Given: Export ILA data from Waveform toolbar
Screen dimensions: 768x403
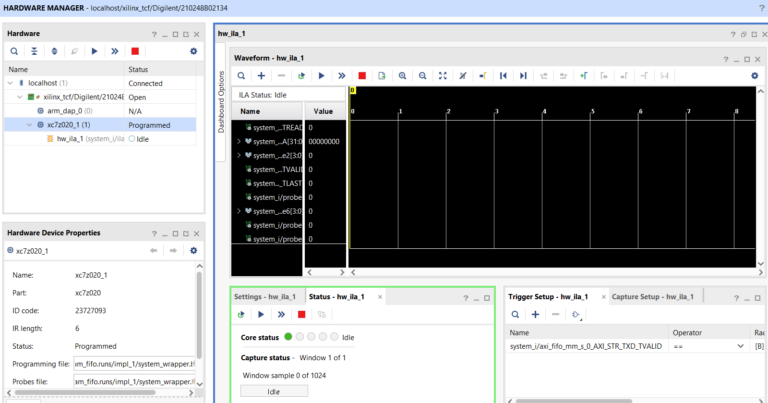Looking at the screenshot, I should click(382, 76).
